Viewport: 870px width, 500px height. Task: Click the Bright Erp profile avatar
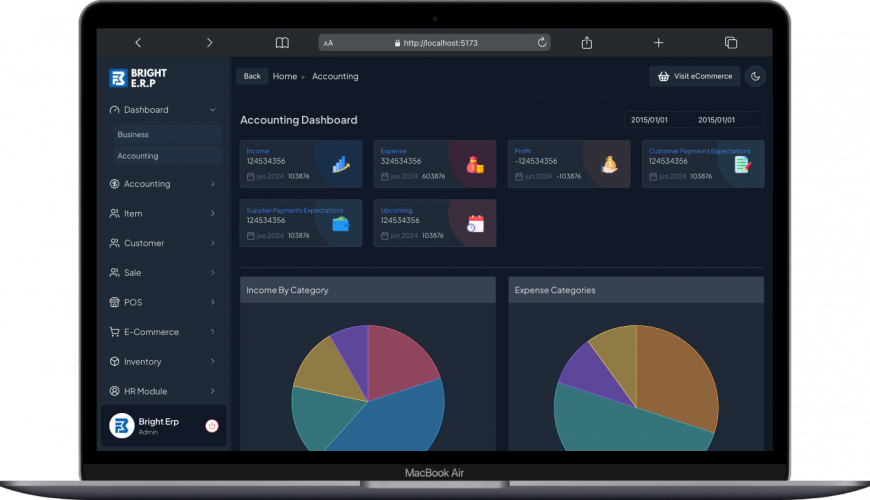pos(122,426)
